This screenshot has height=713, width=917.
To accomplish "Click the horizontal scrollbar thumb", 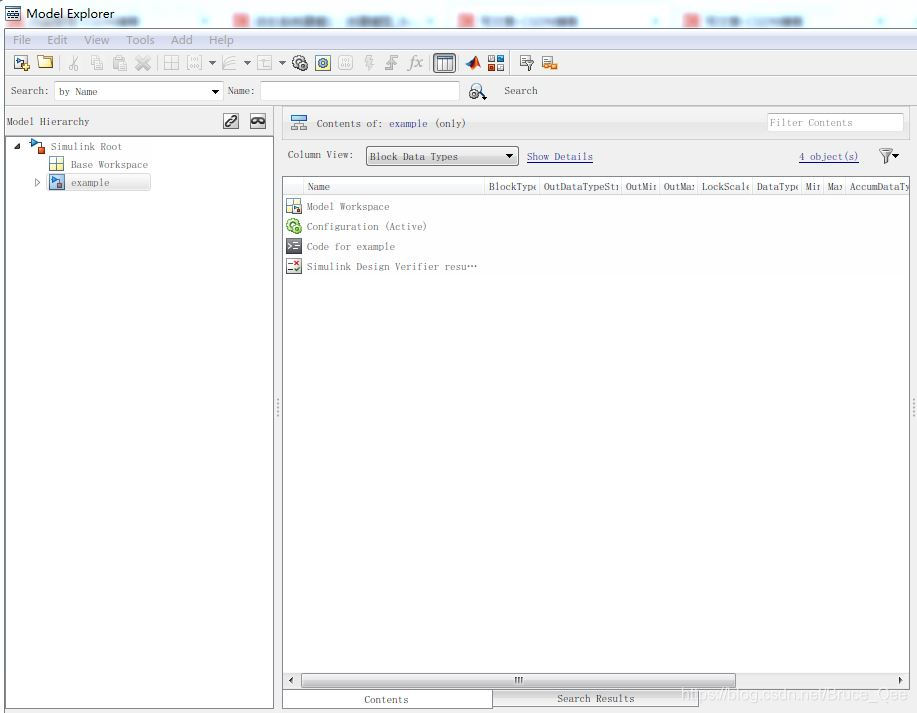I will coord(518,680).
